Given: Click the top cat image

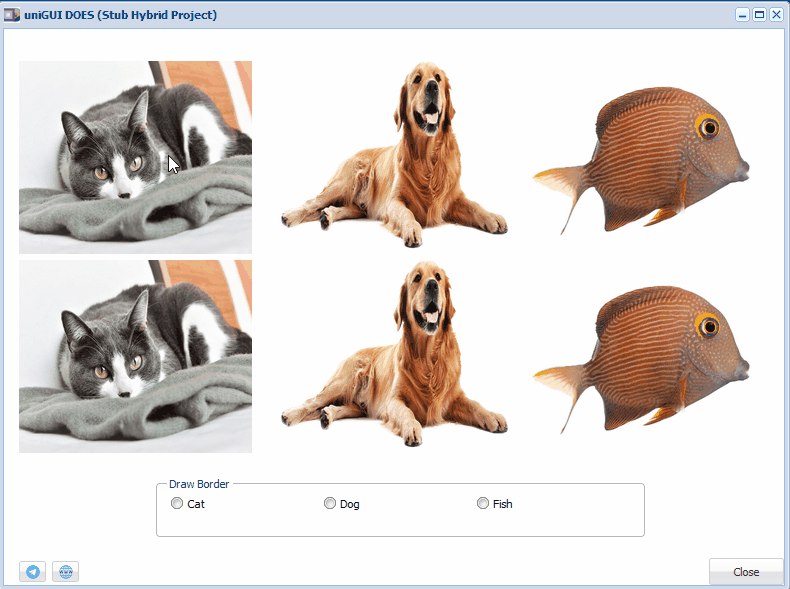Looking at the screenshot, I should click(136, 157).
